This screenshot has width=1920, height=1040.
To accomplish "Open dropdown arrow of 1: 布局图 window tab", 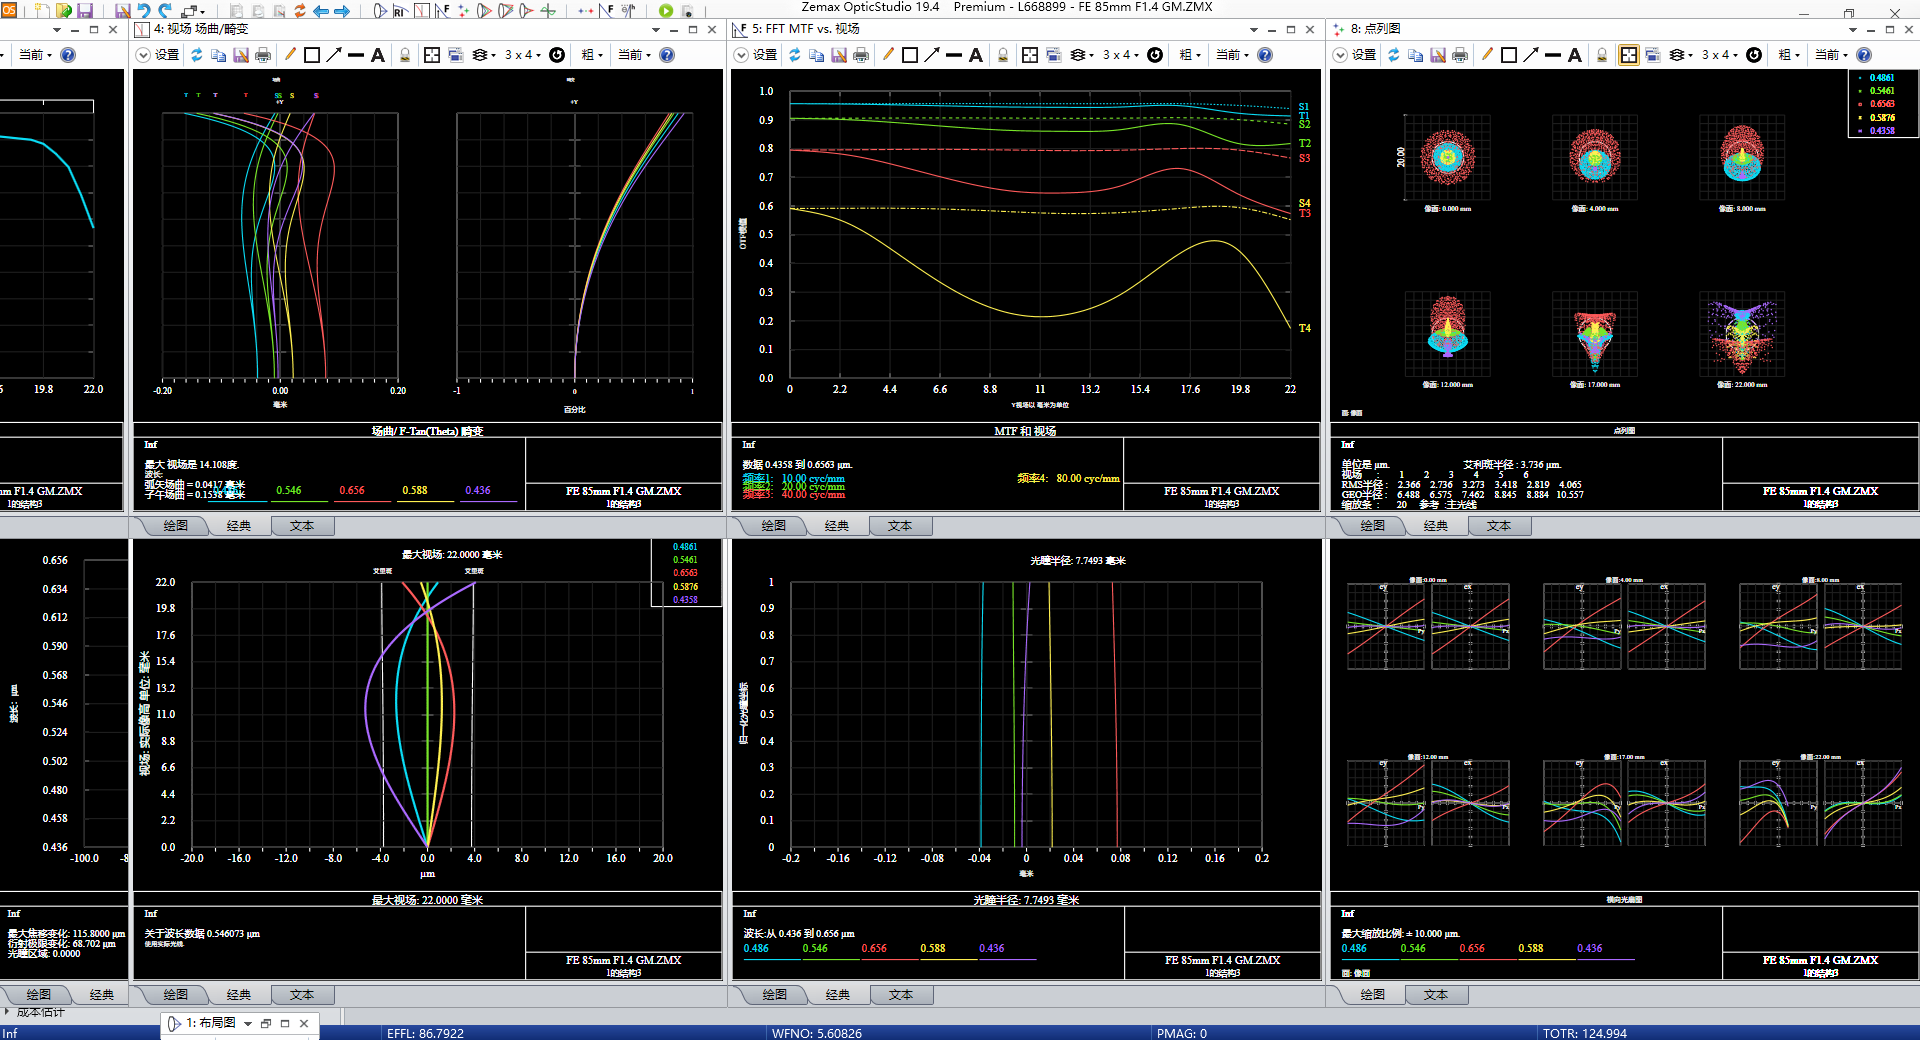I will (x=248, y=1023).
